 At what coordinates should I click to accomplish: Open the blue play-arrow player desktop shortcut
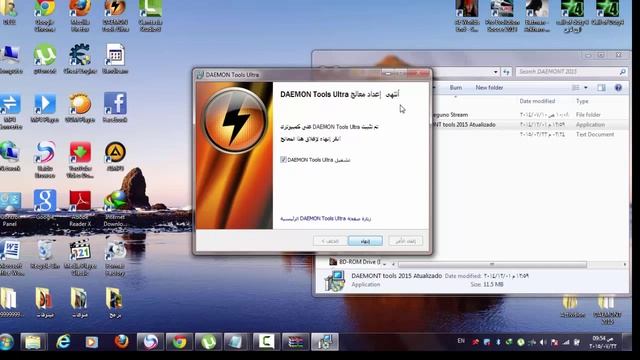tap(45, 107)
